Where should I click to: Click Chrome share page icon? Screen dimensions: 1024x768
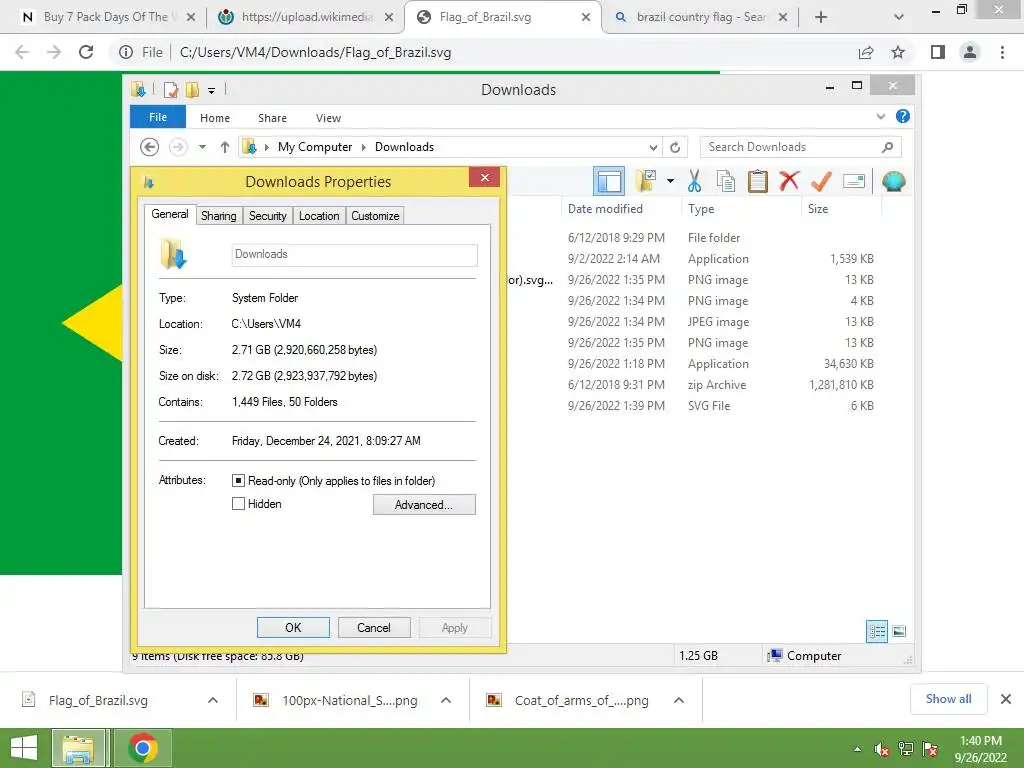[x=866, y=52]
